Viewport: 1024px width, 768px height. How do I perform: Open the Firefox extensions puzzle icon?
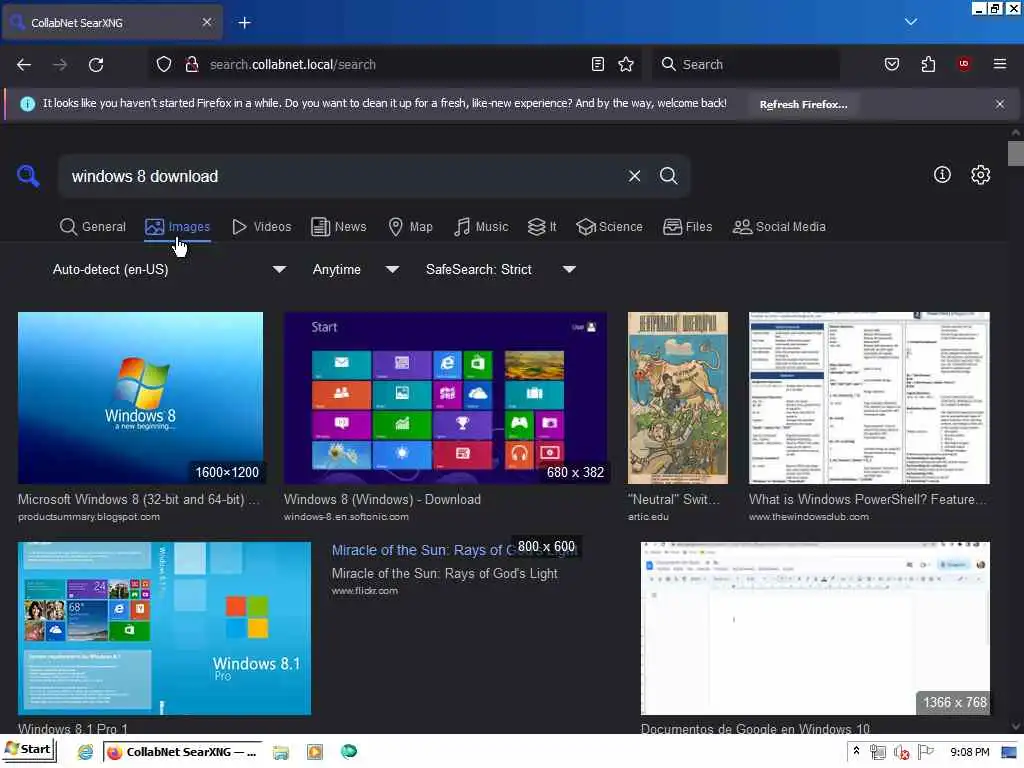pyautogui.click(x=928, y=64)
